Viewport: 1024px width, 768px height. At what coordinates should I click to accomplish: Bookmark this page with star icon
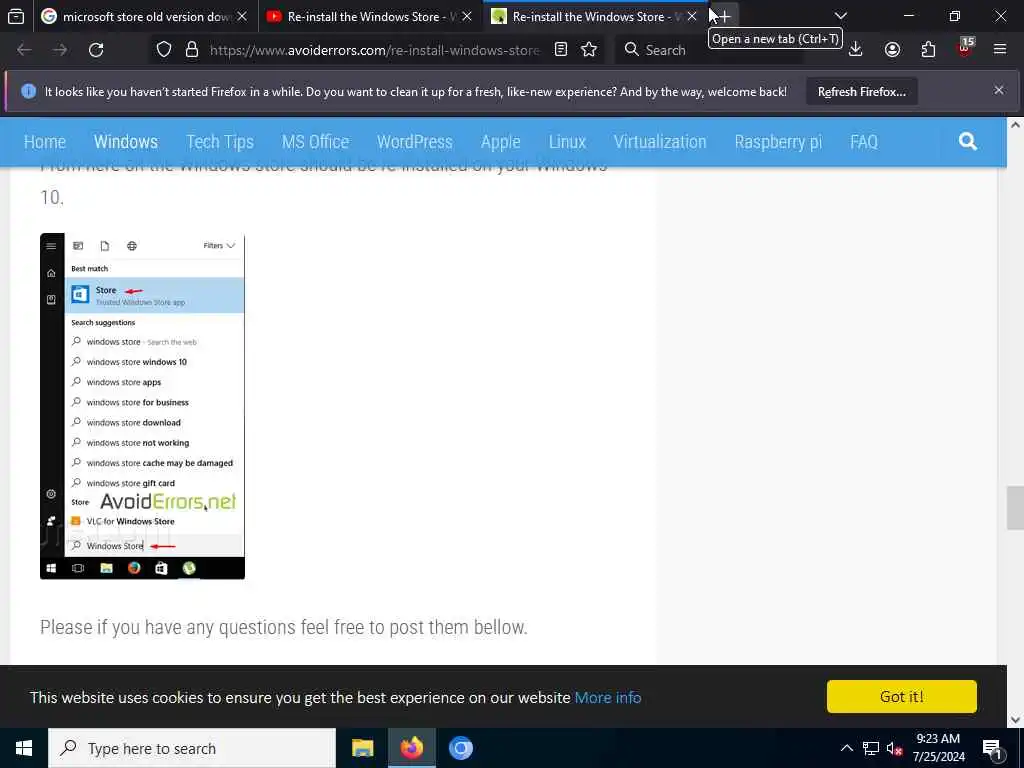coord(589,50)
